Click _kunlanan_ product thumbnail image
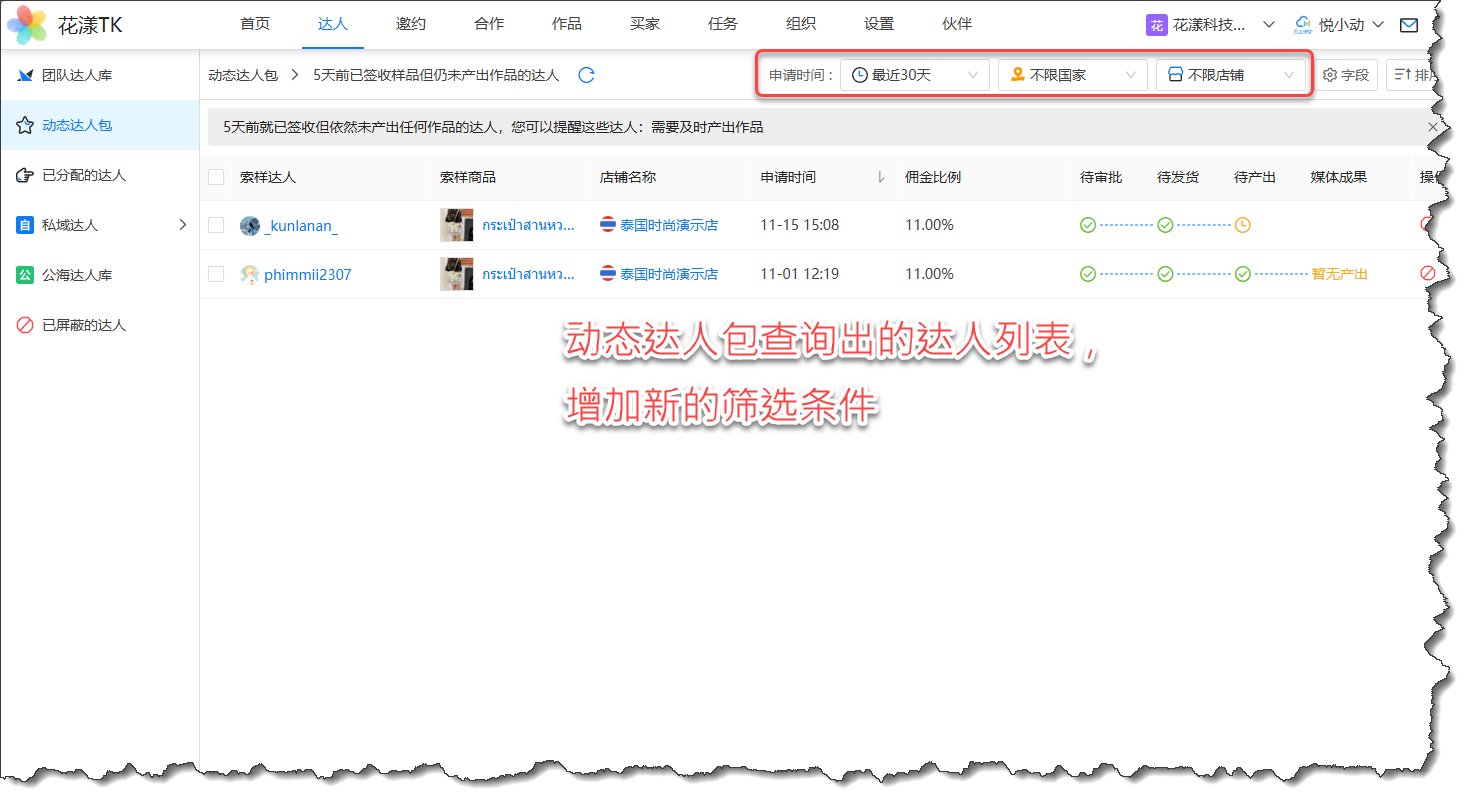The height and width of the screenshot is (804, 1473). pyautogui.click(x=456, y=225)
